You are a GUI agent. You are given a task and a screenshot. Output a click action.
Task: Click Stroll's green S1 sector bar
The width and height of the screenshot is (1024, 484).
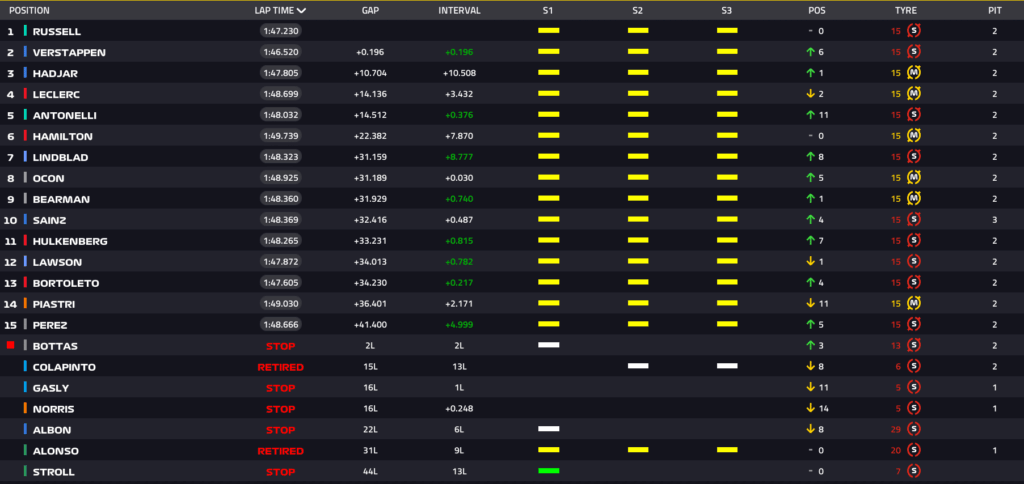coord(549,470)
